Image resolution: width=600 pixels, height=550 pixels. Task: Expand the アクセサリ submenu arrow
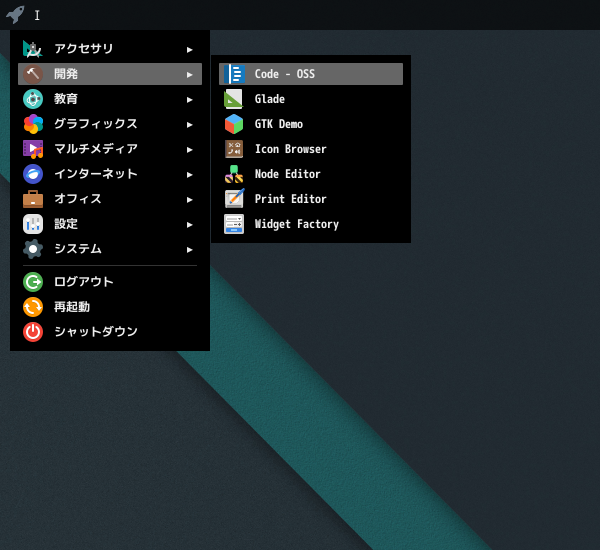(189, 49)
